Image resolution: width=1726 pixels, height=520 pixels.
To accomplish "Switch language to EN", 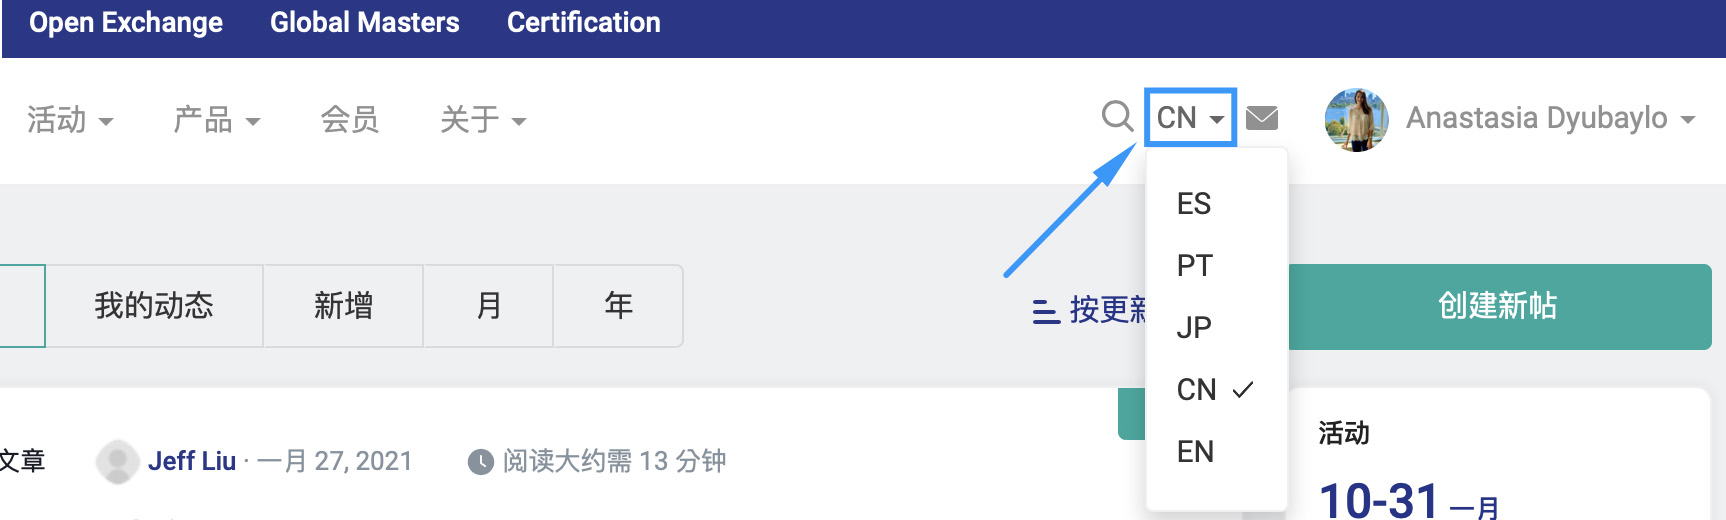I will coord(1195,452).
